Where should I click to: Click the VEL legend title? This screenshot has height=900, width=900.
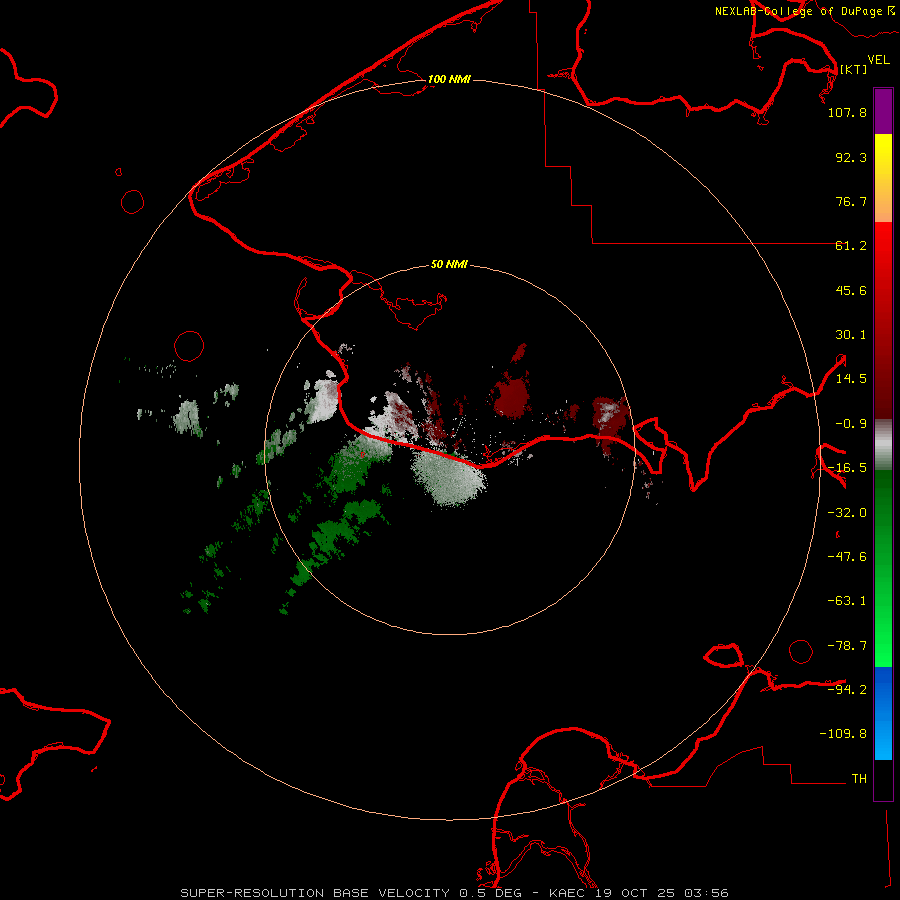(x=878, y=60)
